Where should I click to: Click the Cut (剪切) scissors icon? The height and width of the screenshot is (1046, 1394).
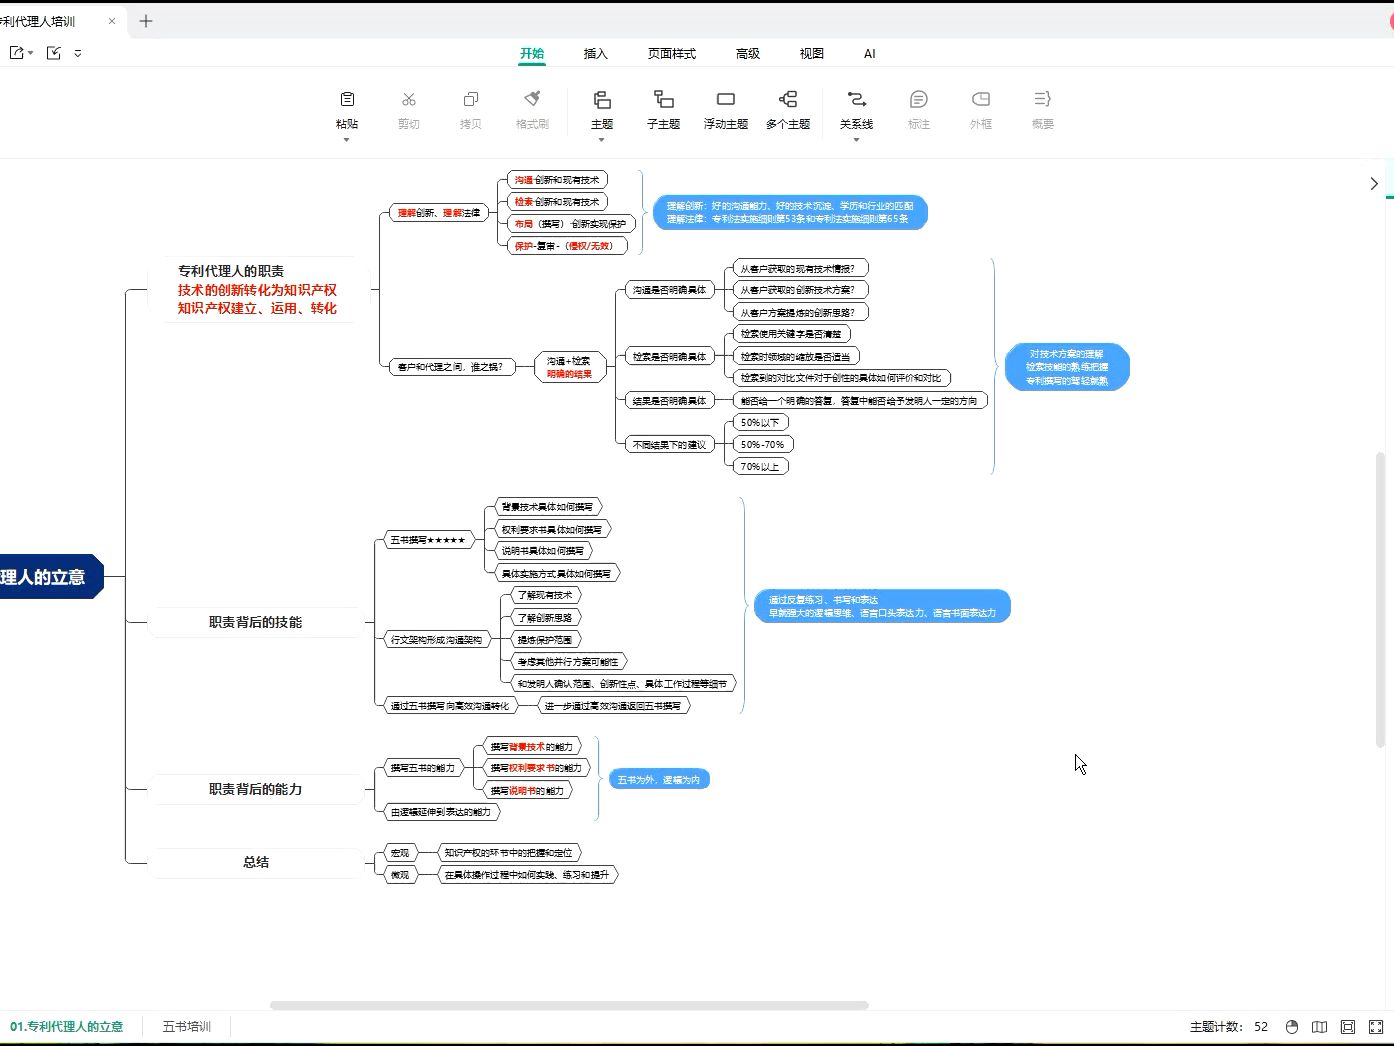(409, 99)
